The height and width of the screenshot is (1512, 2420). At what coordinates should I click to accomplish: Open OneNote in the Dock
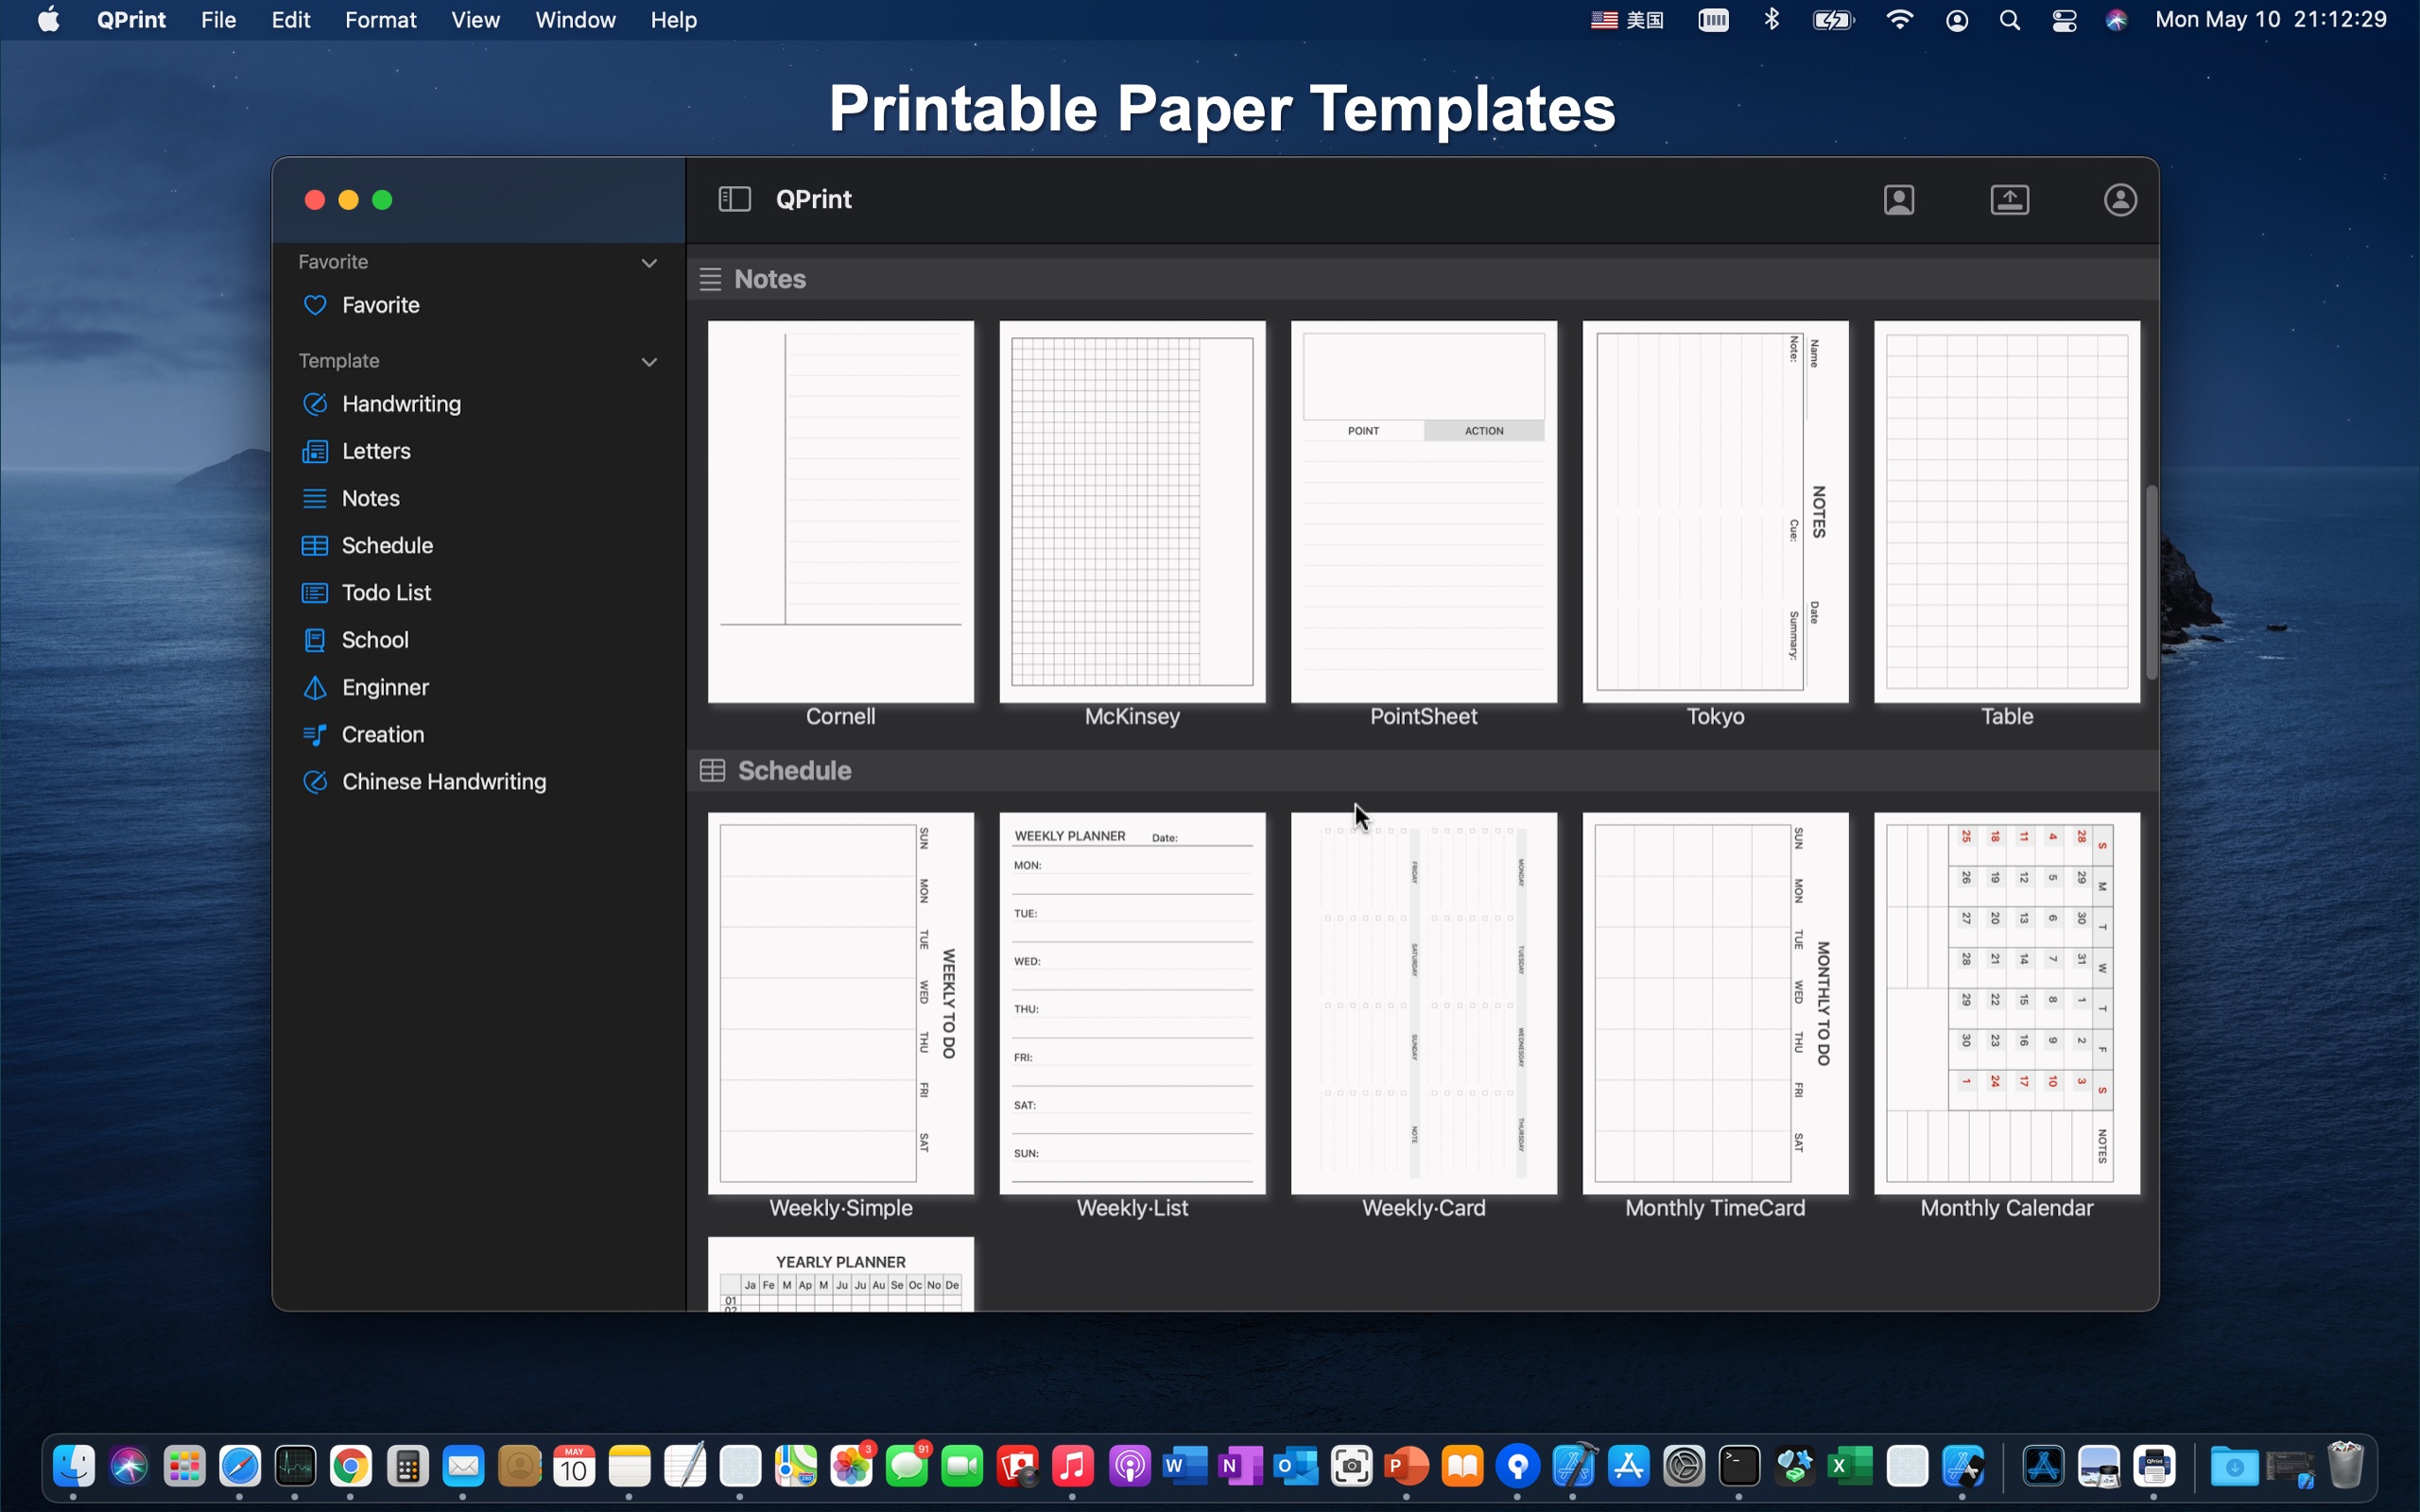coord(1240,1467)
